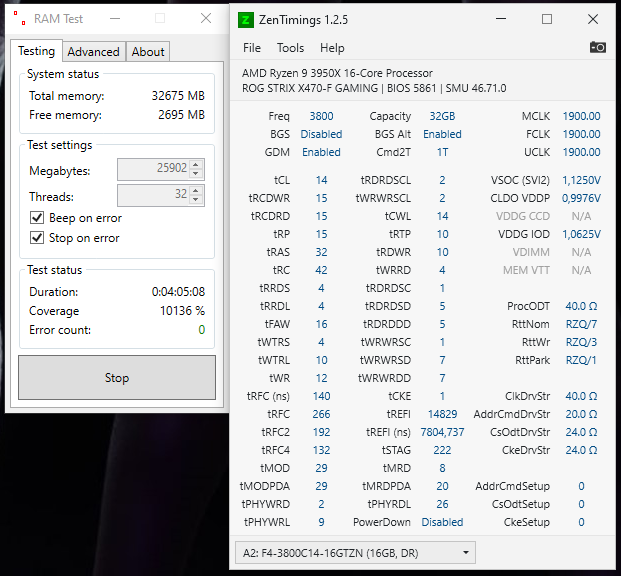
Task: Click the VDDG IOD value 1,0625V
Action: 581,234
